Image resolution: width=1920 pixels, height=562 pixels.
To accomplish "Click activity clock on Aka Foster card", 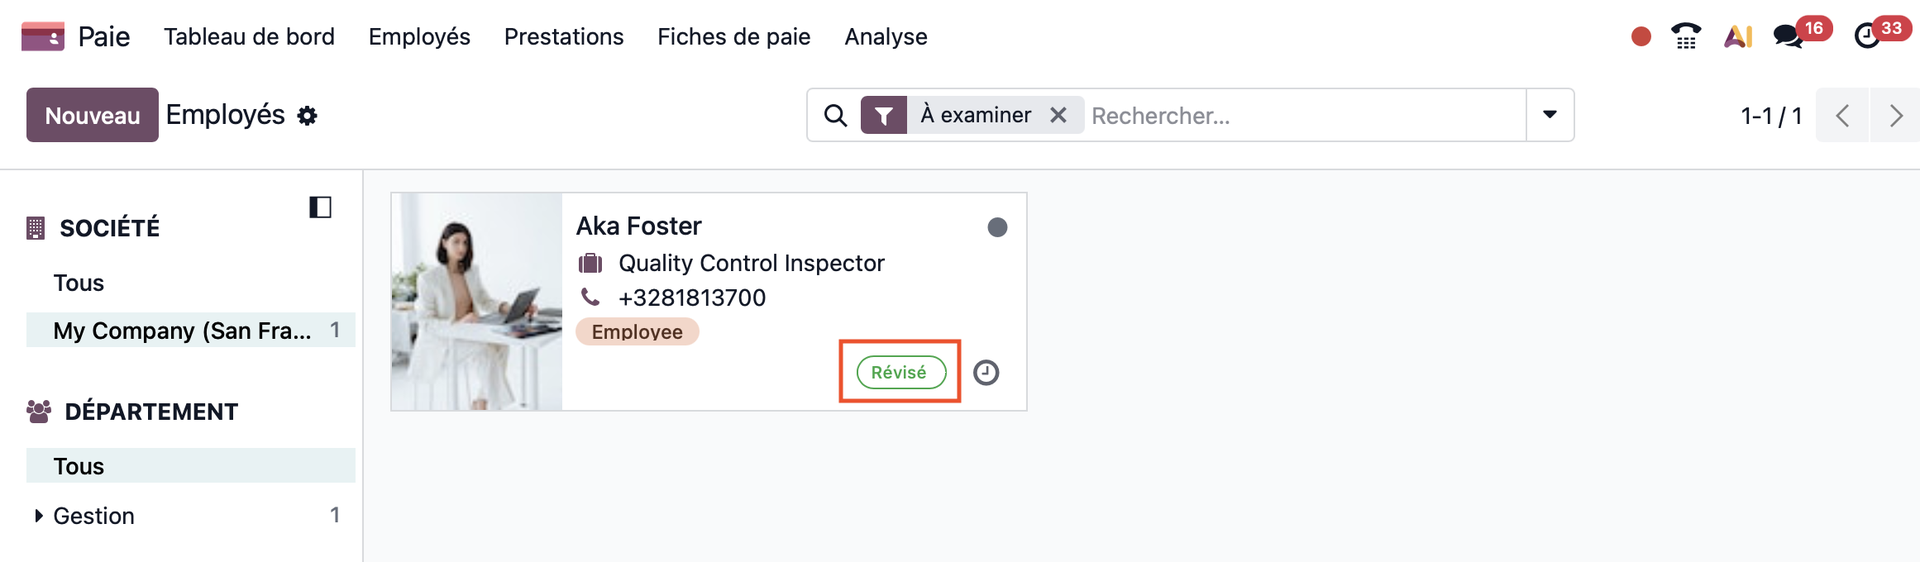I will (986, 373).
